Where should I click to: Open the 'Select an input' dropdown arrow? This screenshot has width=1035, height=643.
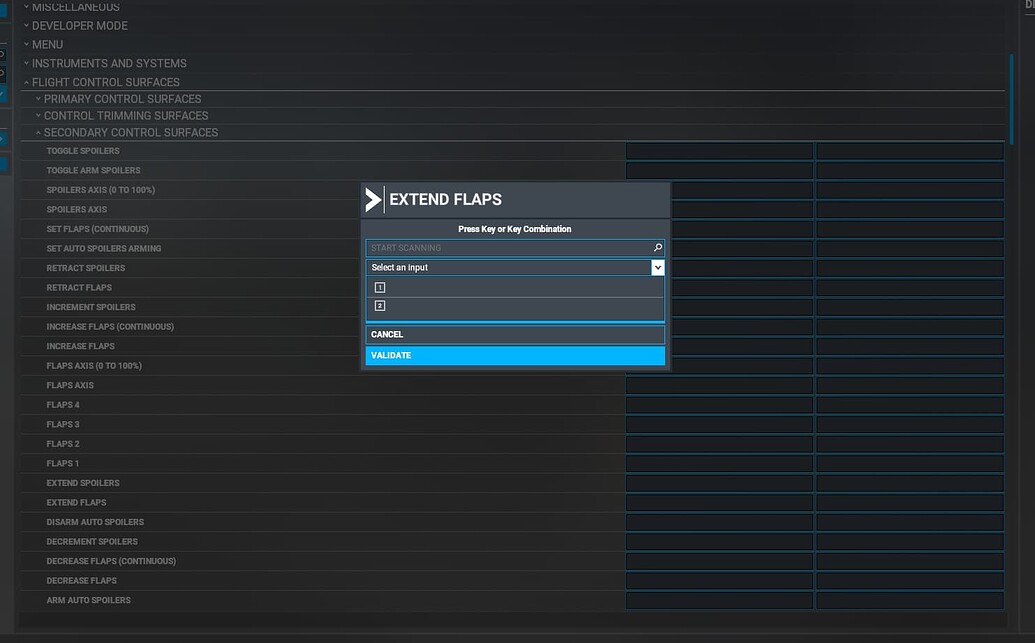coord(657,268)
